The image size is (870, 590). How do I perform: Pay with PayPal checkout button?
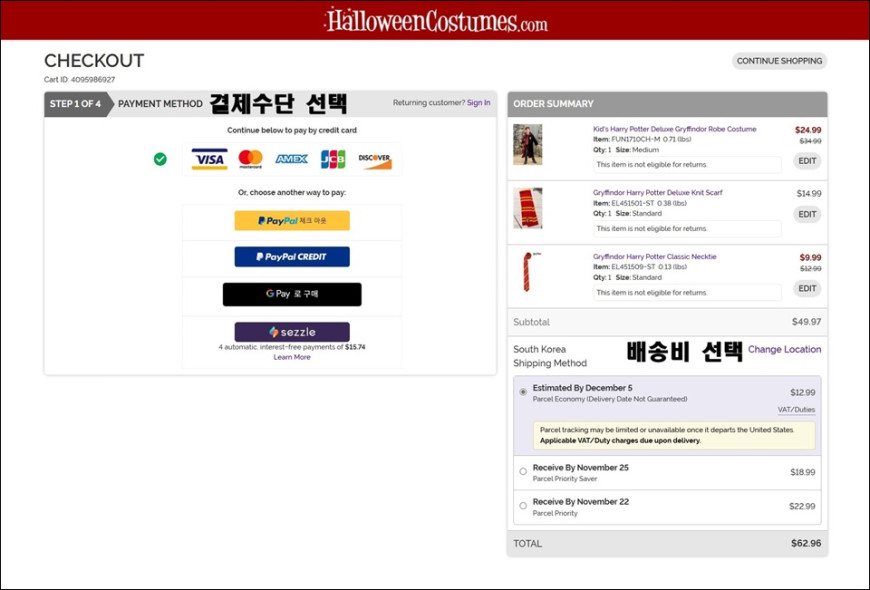coord(292,220)
